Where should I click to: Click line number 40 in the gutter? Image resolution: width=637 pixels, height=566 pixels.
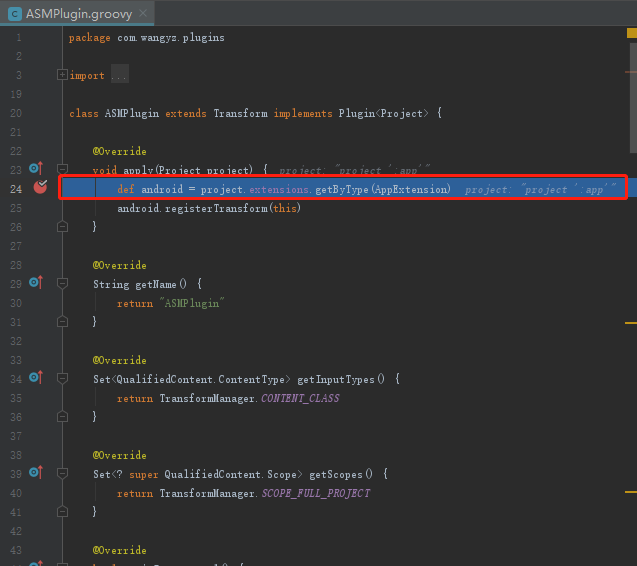[16, 493]
